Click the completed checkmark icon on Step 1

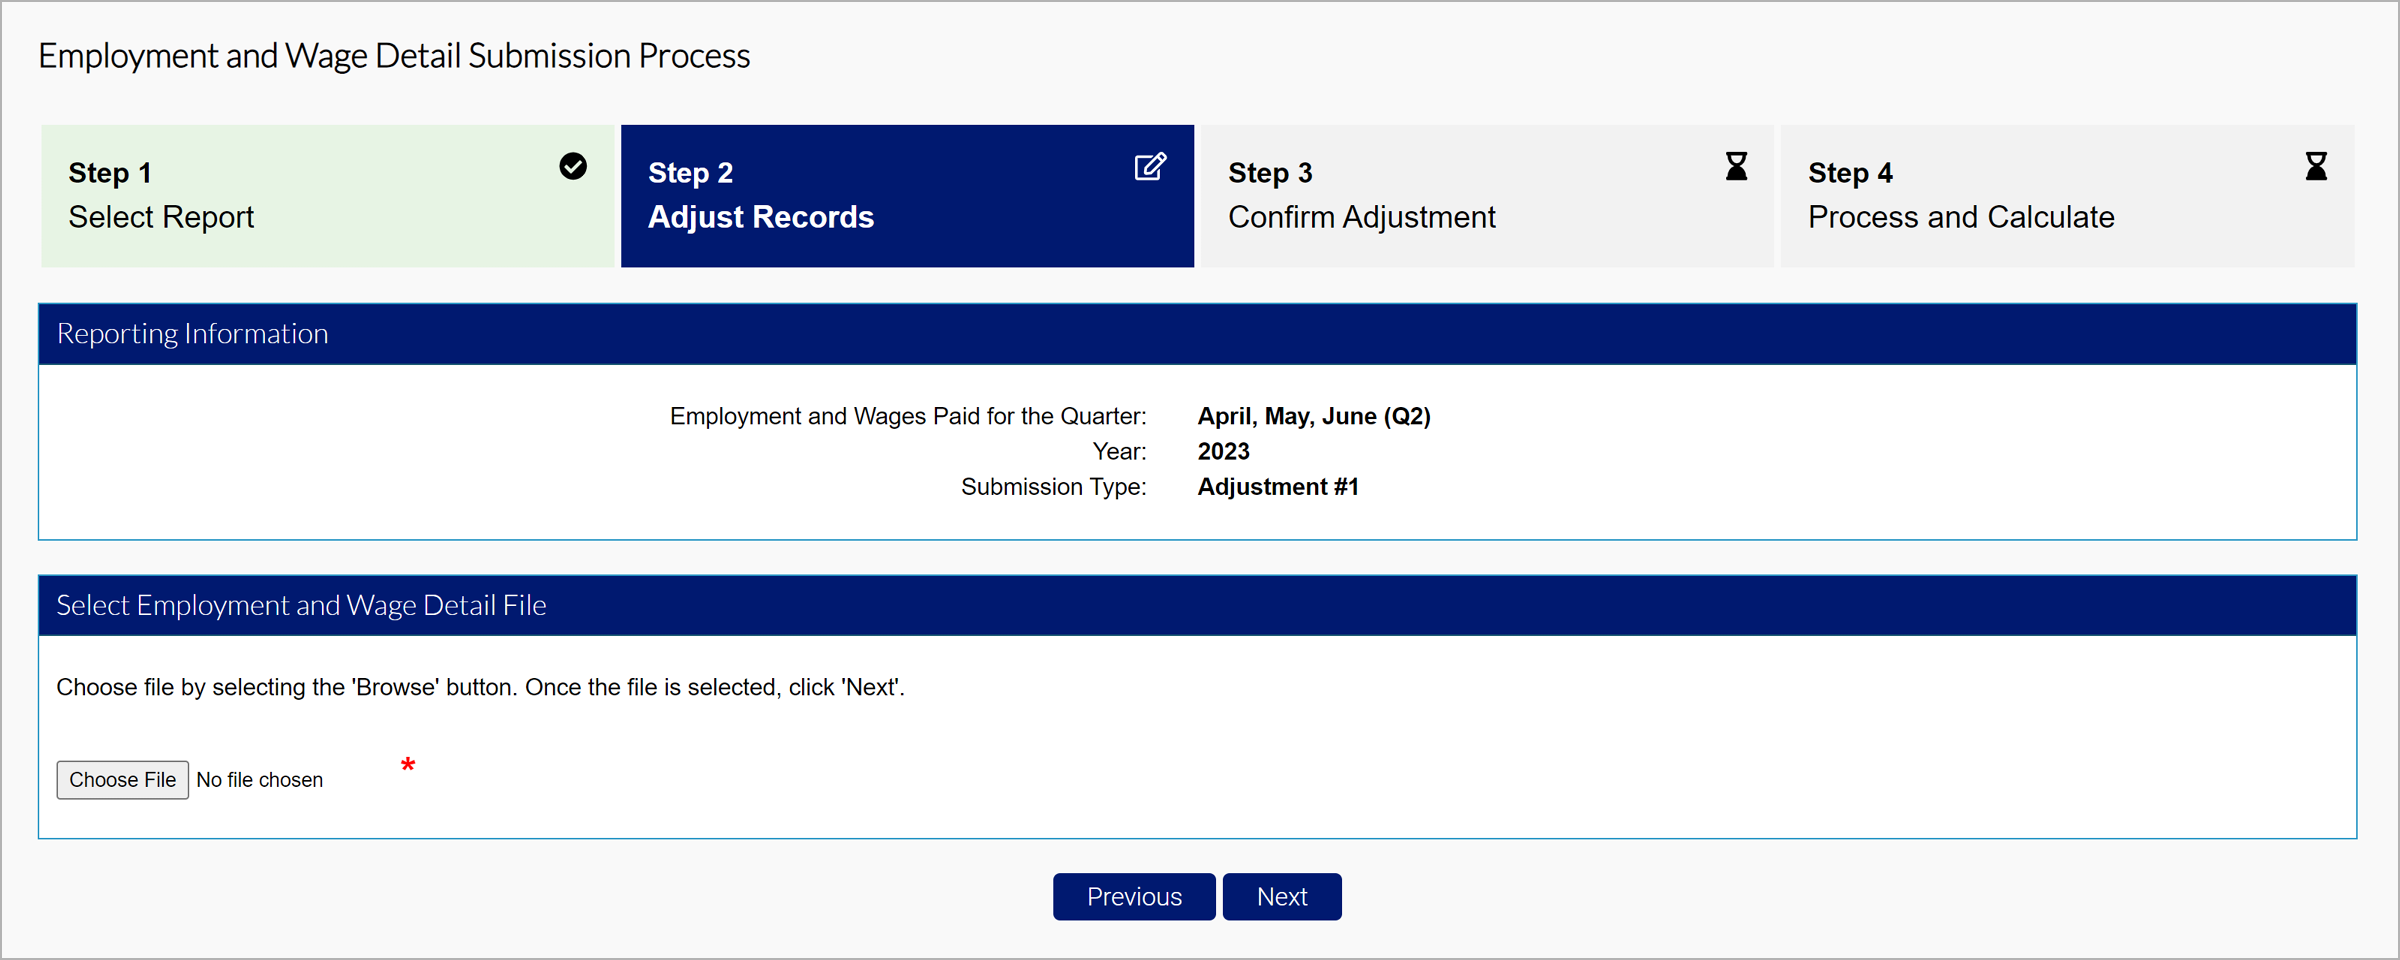pos(573,166)
